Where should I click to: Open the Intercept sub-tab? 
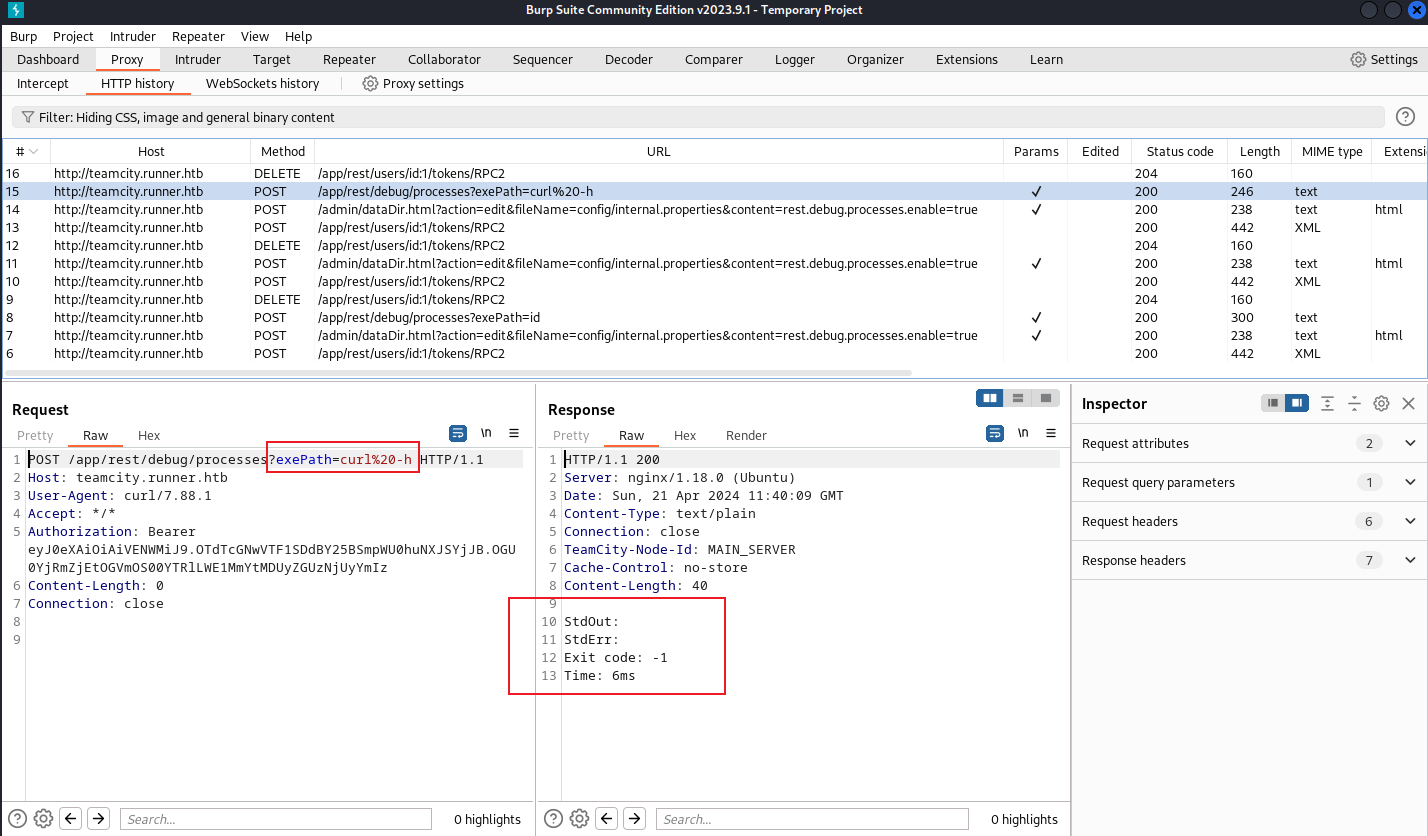click(x=43, y=83)
